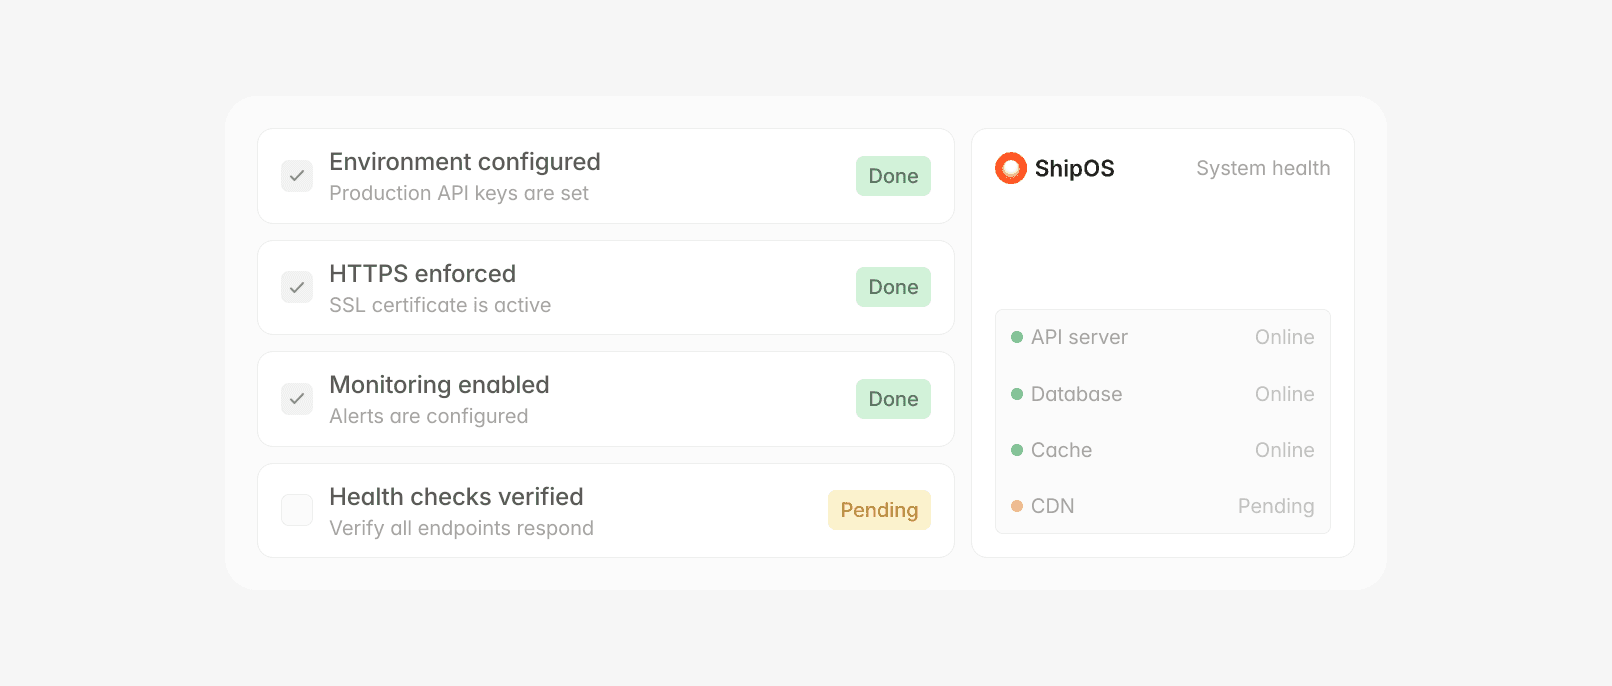Screen dimensions: 1612x686
Task: Click the Cache row label
Action: click(1061, 450)
